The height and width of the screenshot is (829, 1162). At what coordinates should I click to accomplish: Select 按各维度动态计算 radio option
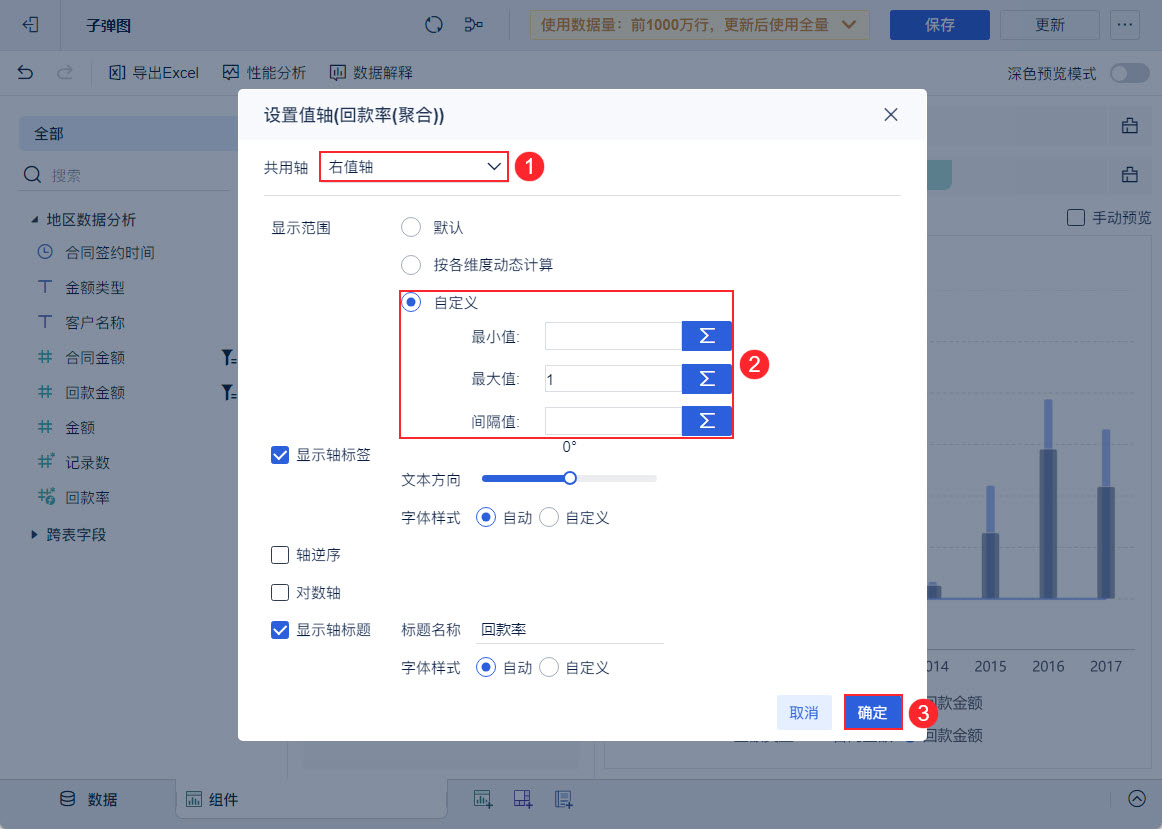tap(411, 264)
